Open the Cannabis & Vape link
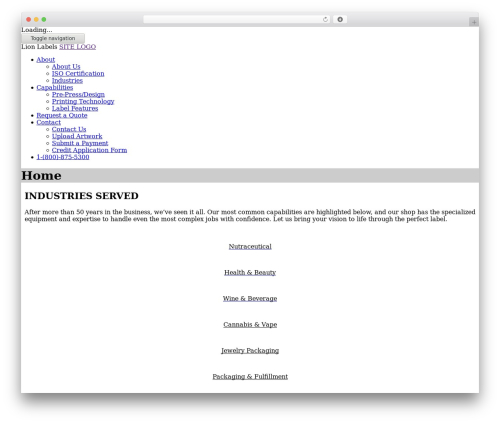The width and height of the screenshot is (500, 423). [x=250, y=325]
